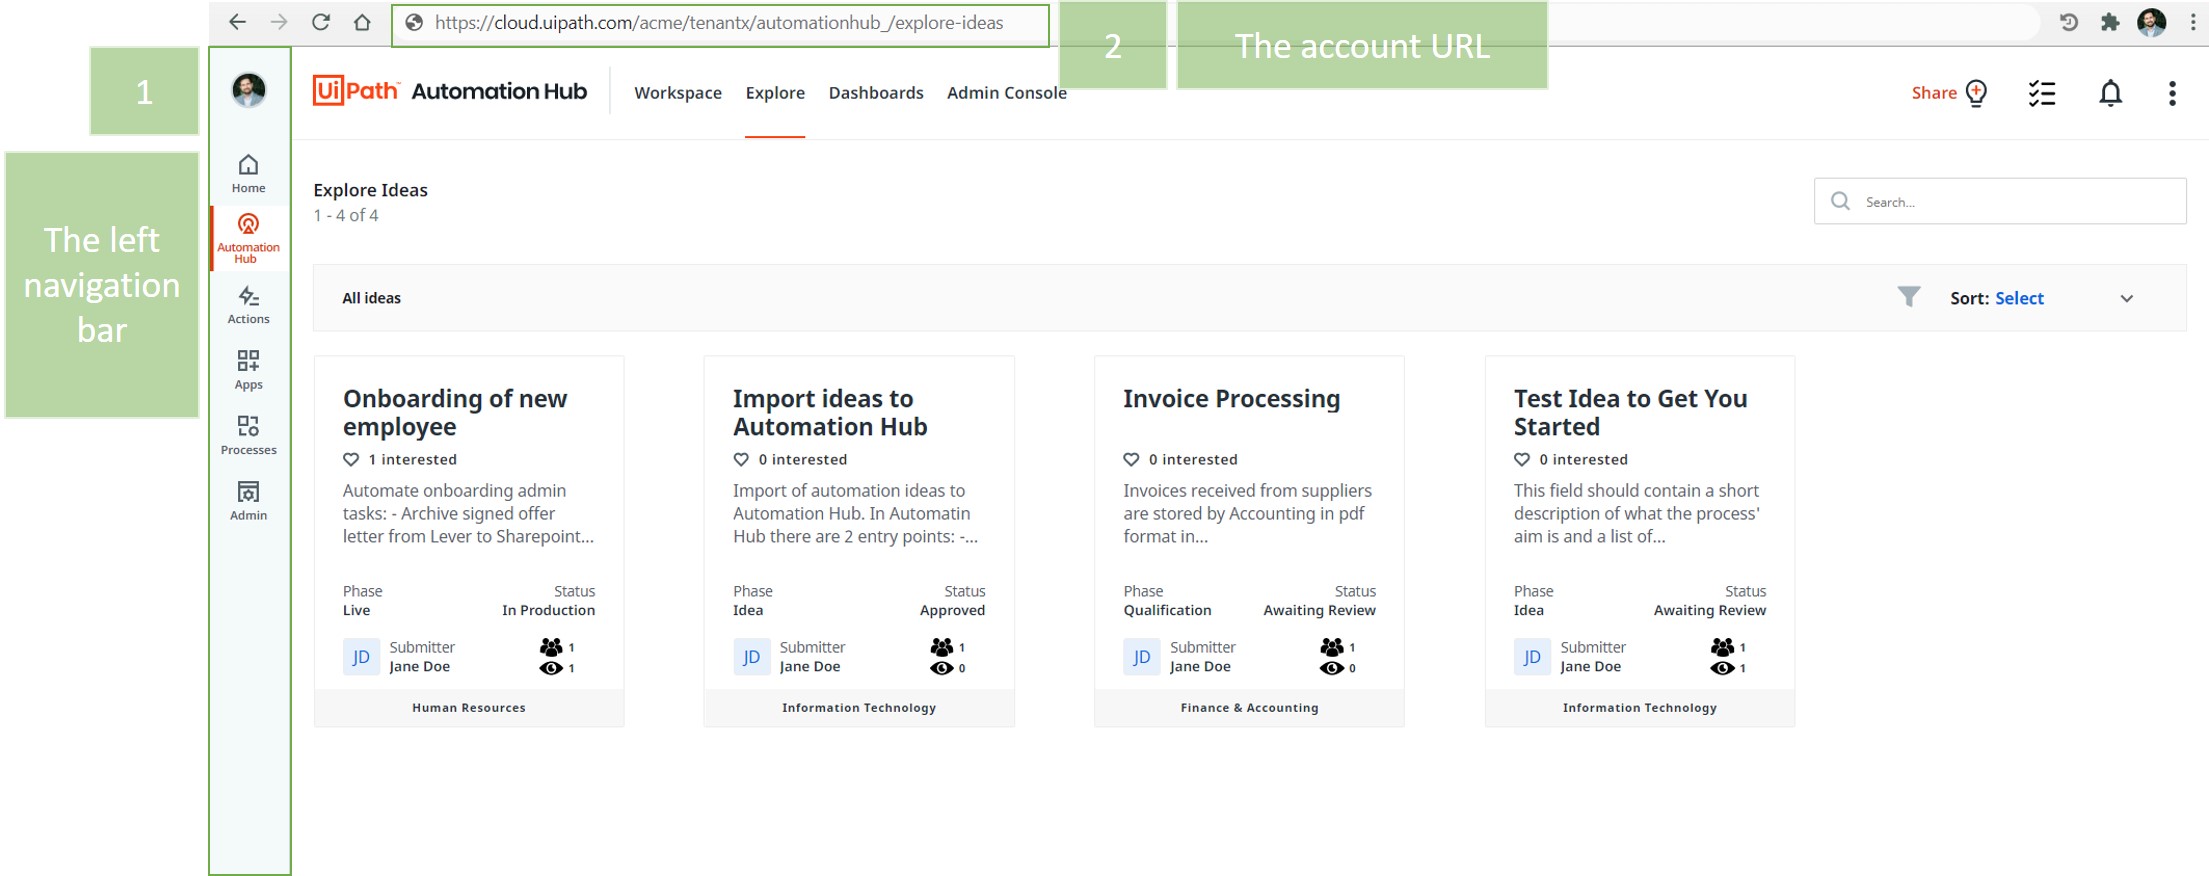Open browser home page icon

click(362, 22)
